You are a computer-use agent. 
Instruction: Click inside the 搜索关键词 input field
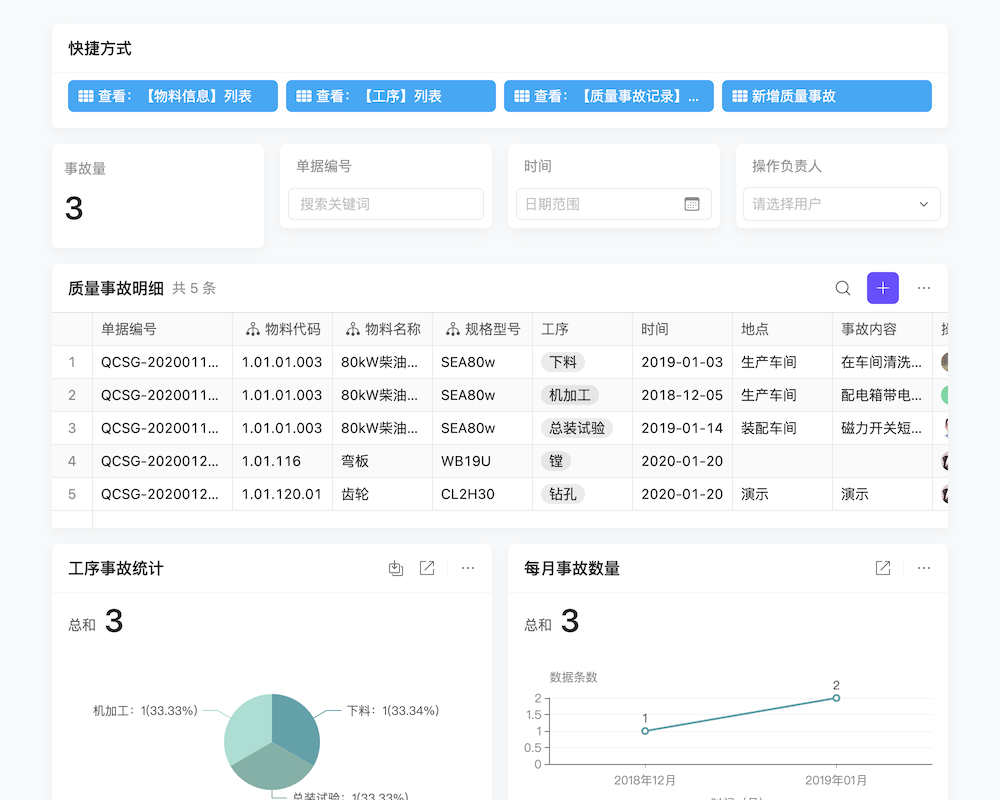386,204
